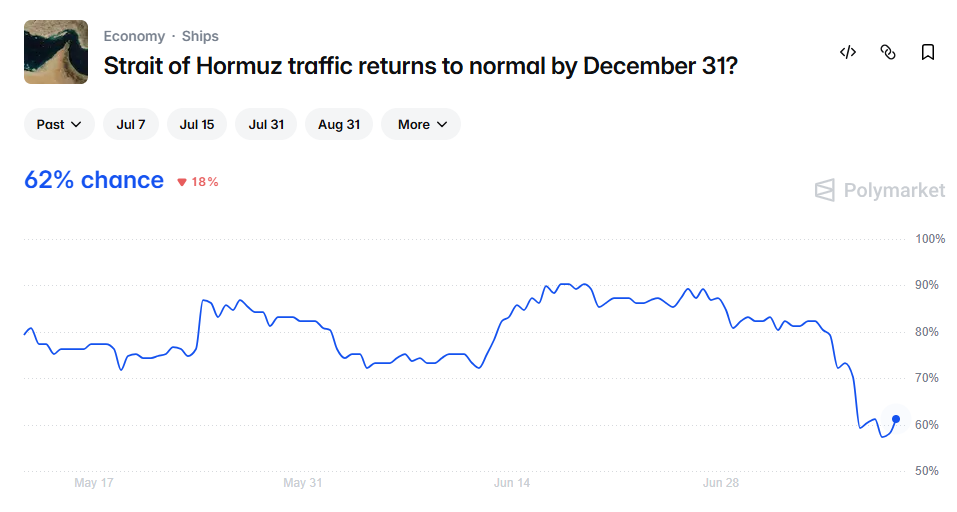The width and height of the screenshot is (957, 512).
Task: Copy the market link icon
Action: 888,52
